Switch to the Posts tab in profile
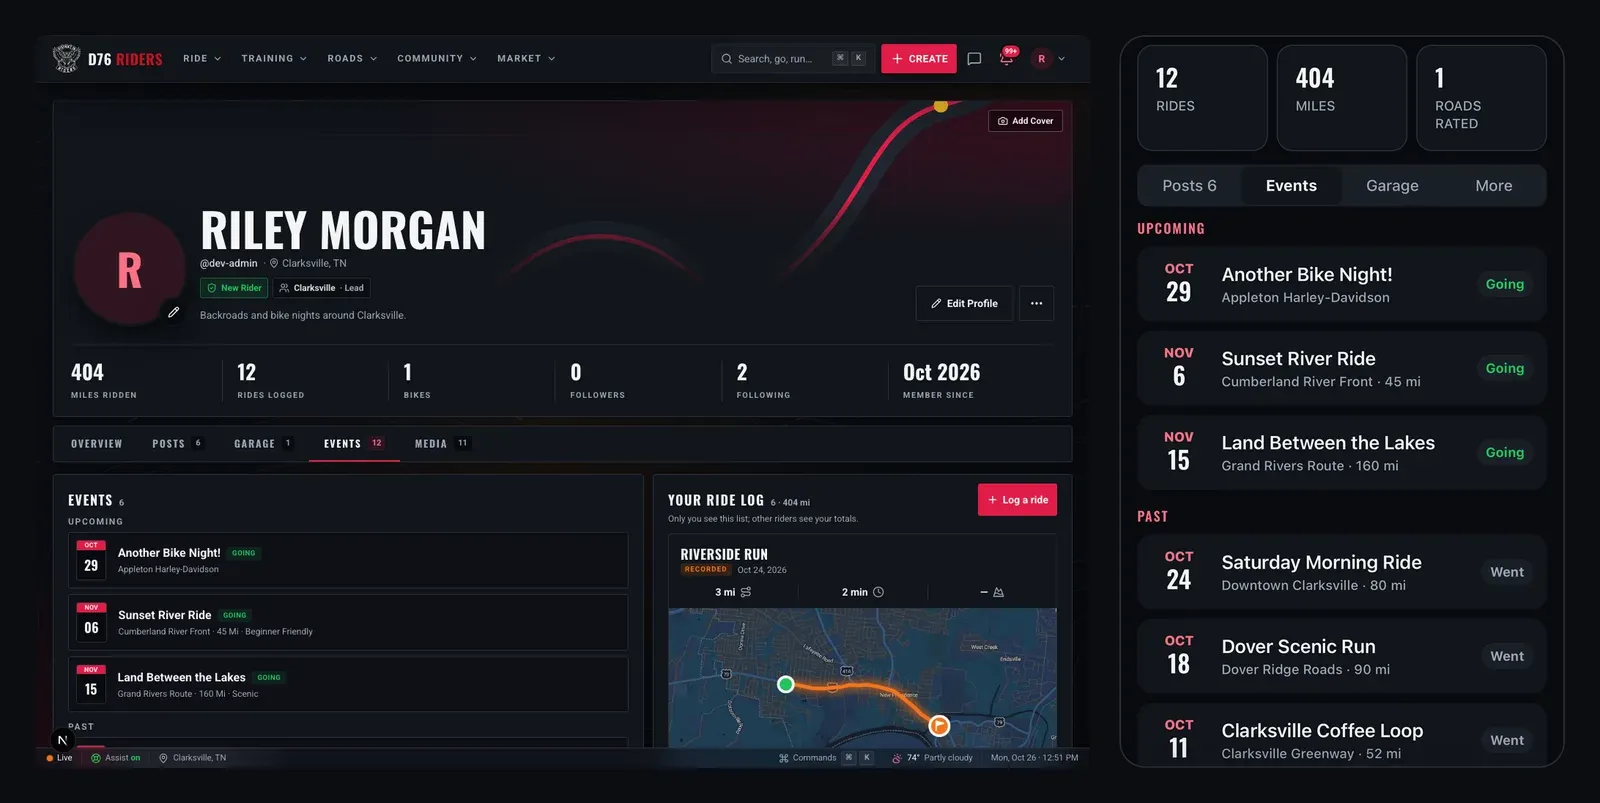 pos(177,444)
